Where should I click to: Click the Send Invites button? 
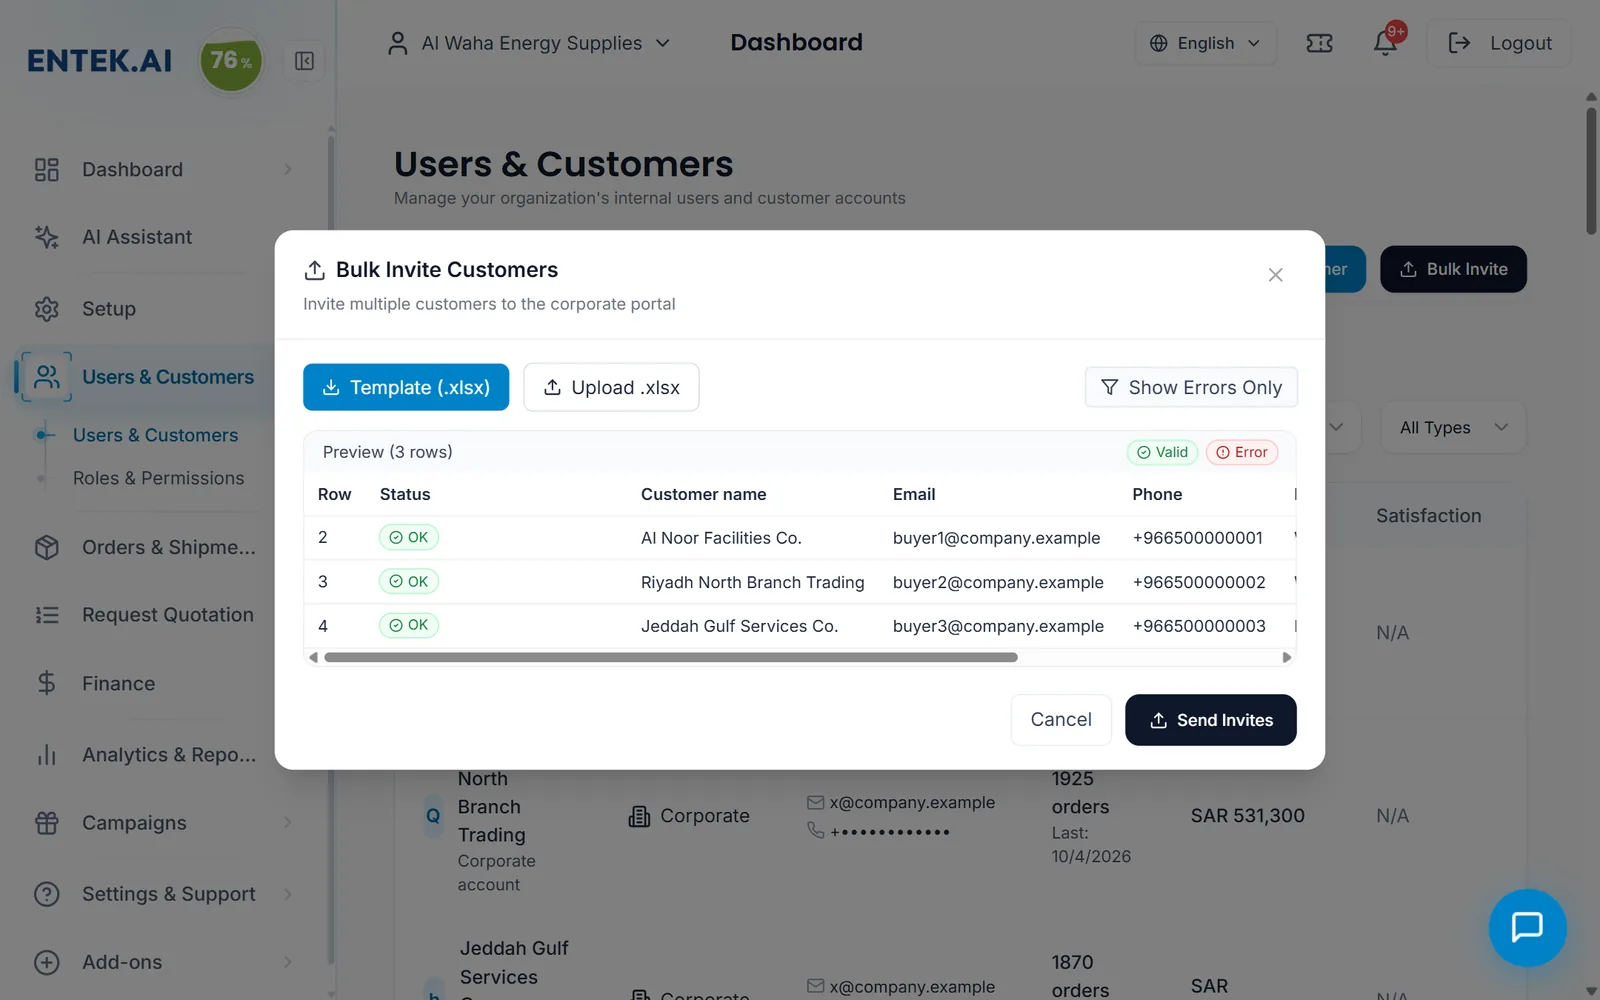pos(1210,720)
